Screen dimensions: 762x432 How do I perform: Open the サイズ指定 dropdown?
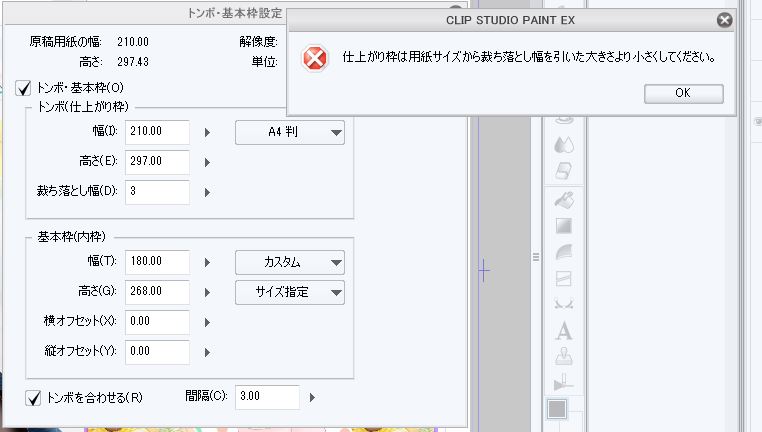pos(290,292)
